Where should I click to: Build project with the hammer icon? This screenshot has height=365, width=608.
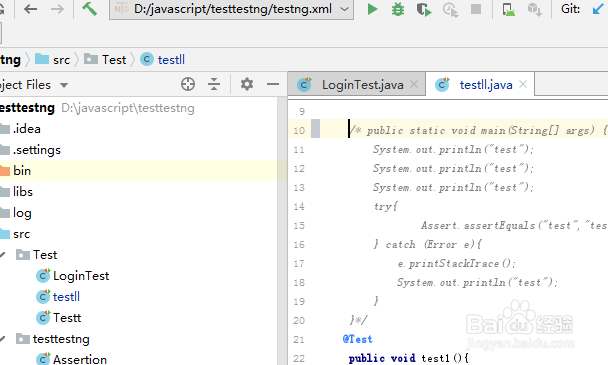tap(90, 9)
